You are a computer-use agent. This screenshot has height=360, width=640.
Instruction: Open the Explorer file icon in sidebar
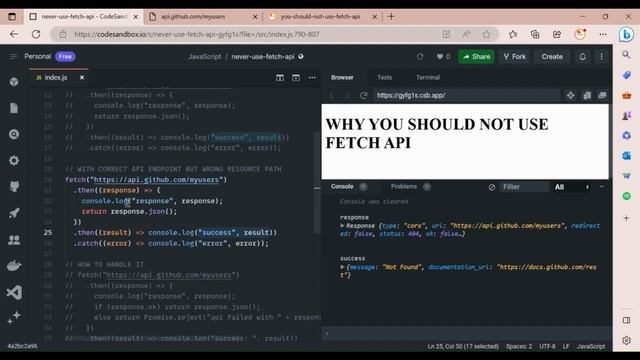[x=14, y=108]
